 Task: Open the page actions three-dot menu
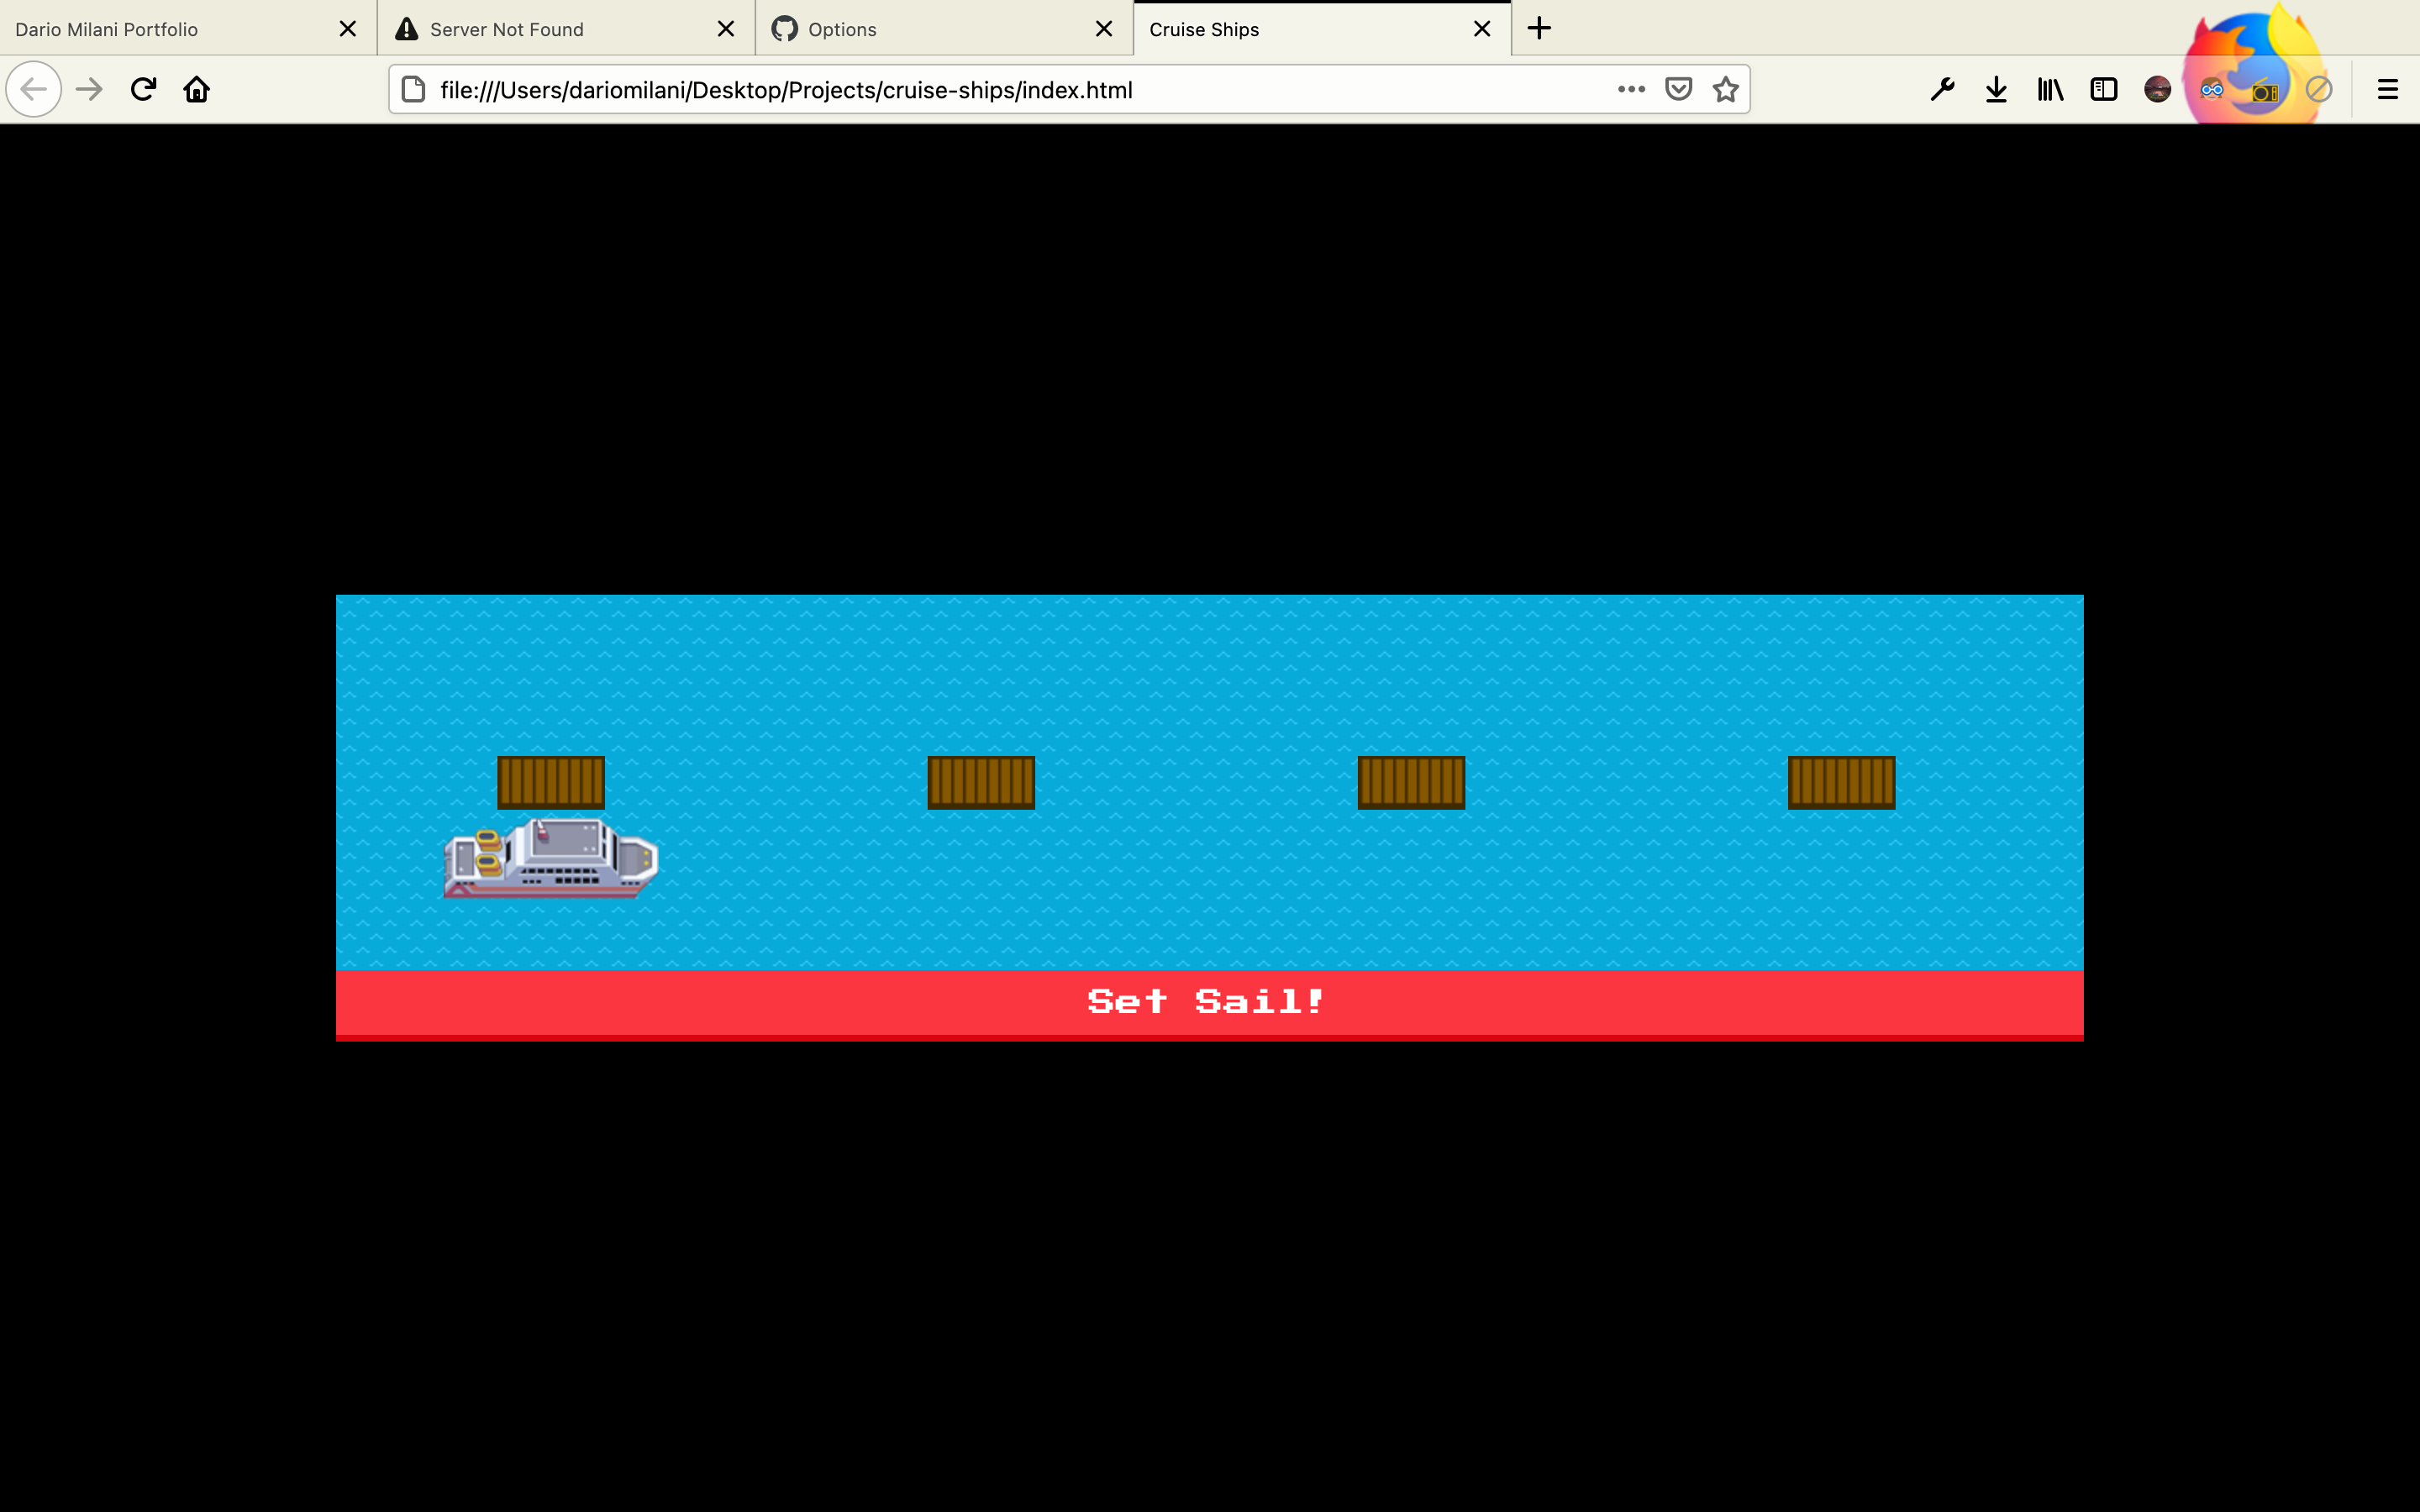(1630, 89)
